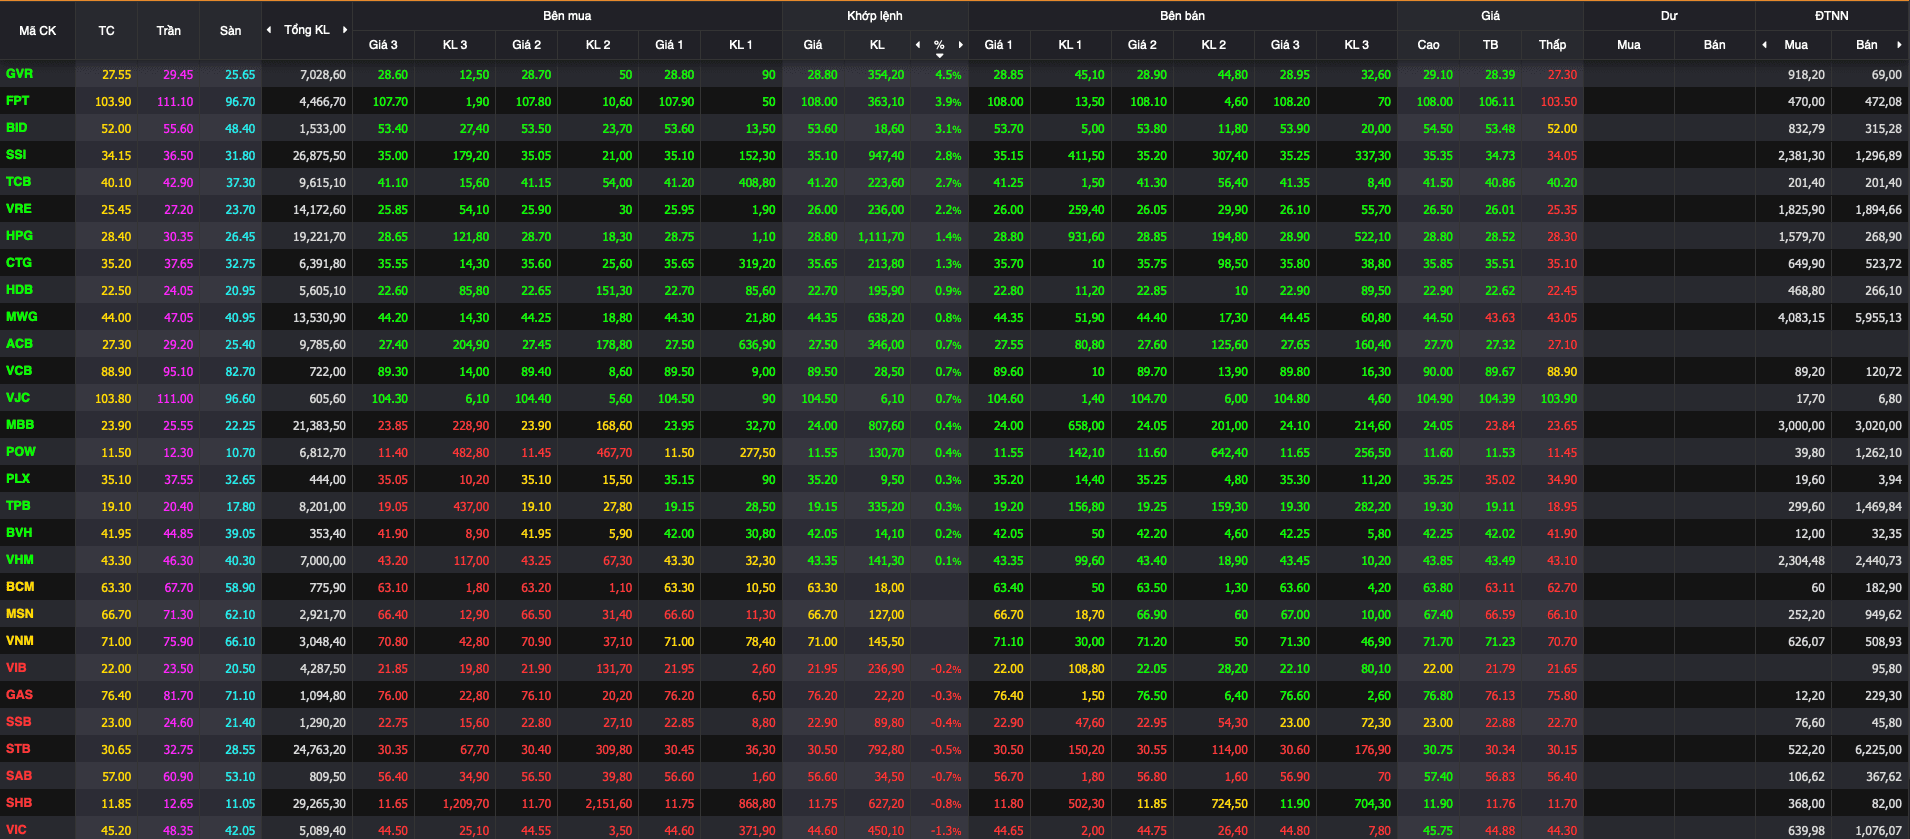Screen dimensions: 1910x839
Task: Click FPT ceiling price 111.10
Action: tap(175, 102)
